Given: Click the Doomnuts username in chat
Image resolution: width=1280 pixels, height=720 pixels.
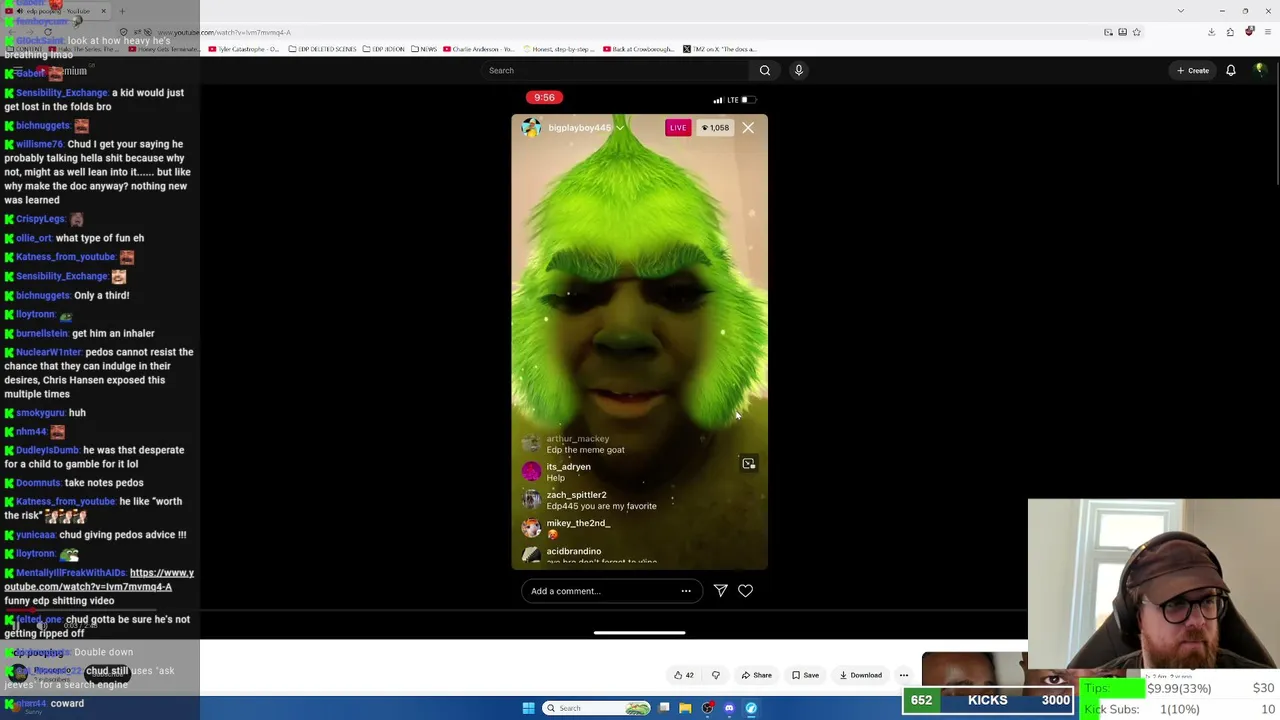Looking at the screenshot, I should tap(38, 483).
